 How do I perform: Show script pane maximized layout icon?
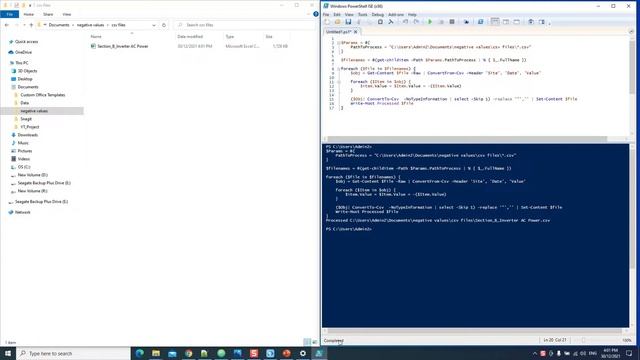coord(516,22)
